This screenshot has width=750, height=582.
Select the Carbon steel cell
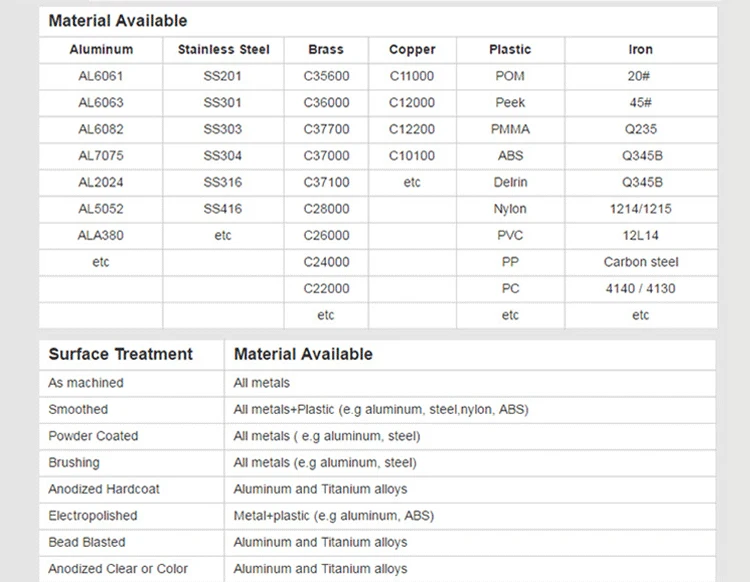[641, 262]
